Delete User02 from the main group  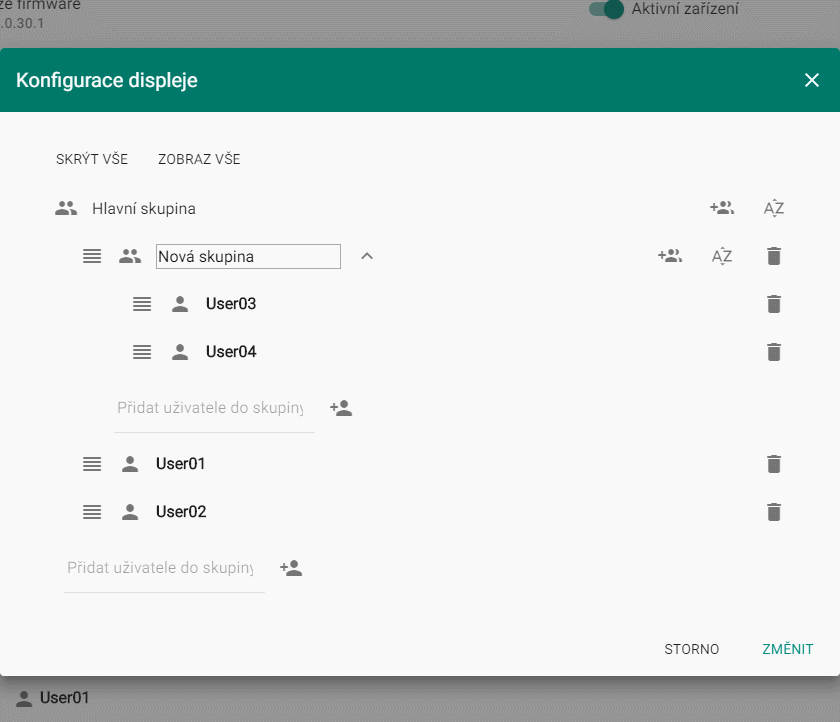[x=774, y=512]
